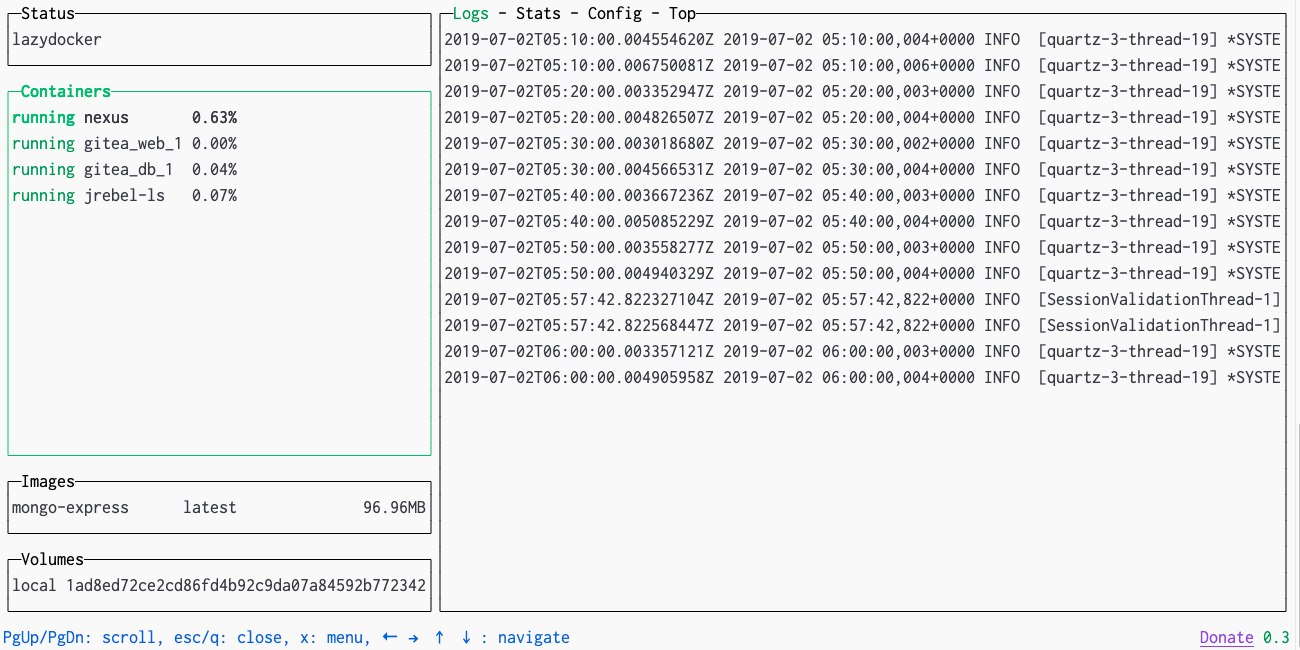Select the local volume entry
Screen dimensions: 1300x650
(218, 585)
